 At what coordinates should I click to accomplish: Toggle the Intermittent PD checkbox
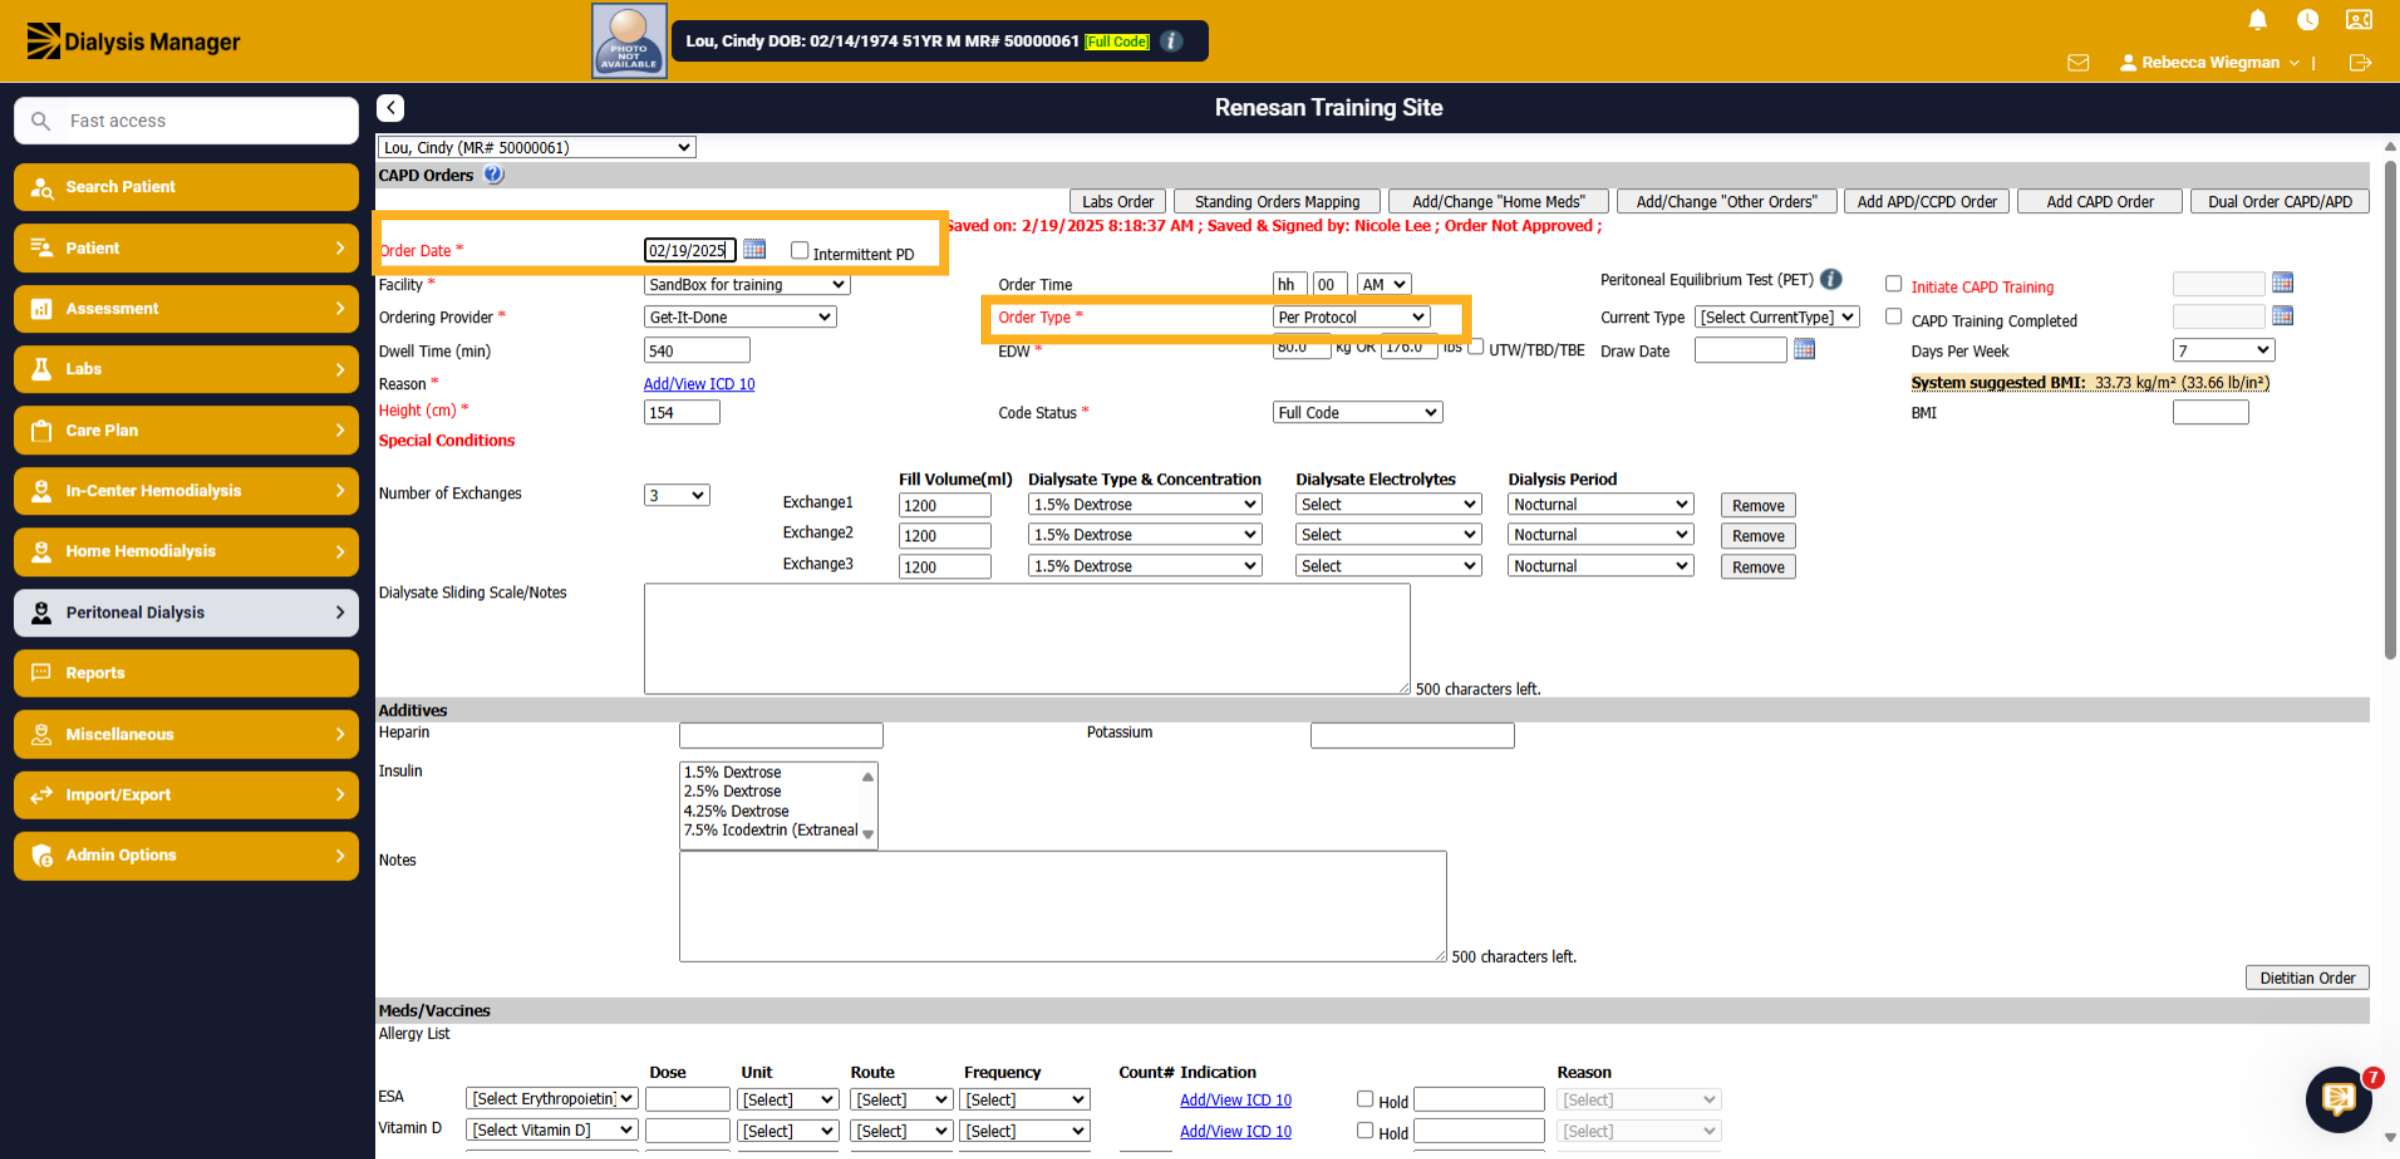point(799,250)
